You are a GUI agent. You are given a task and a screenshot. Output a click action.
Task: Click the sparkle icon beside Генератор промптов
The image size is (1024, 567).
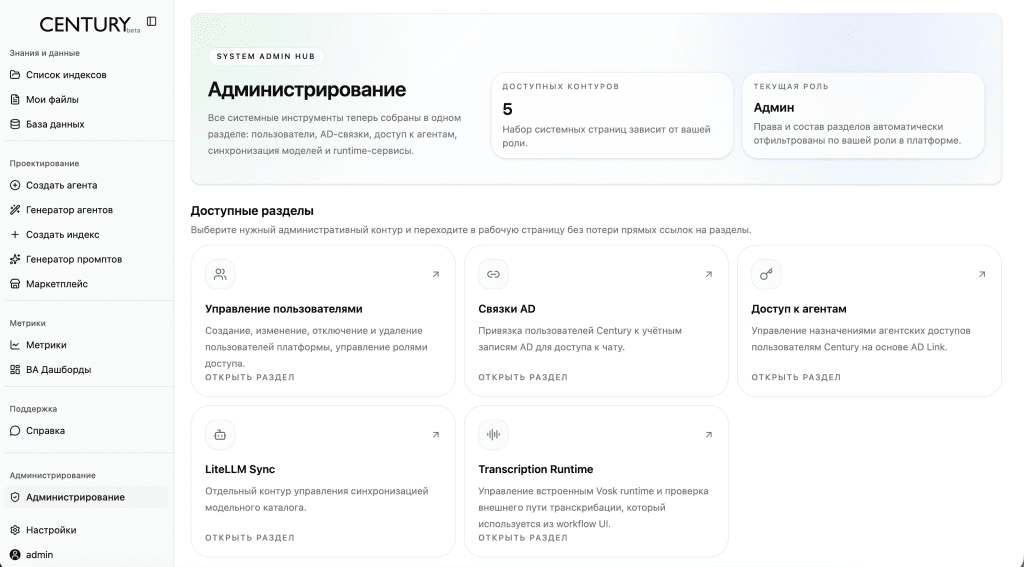15,259
